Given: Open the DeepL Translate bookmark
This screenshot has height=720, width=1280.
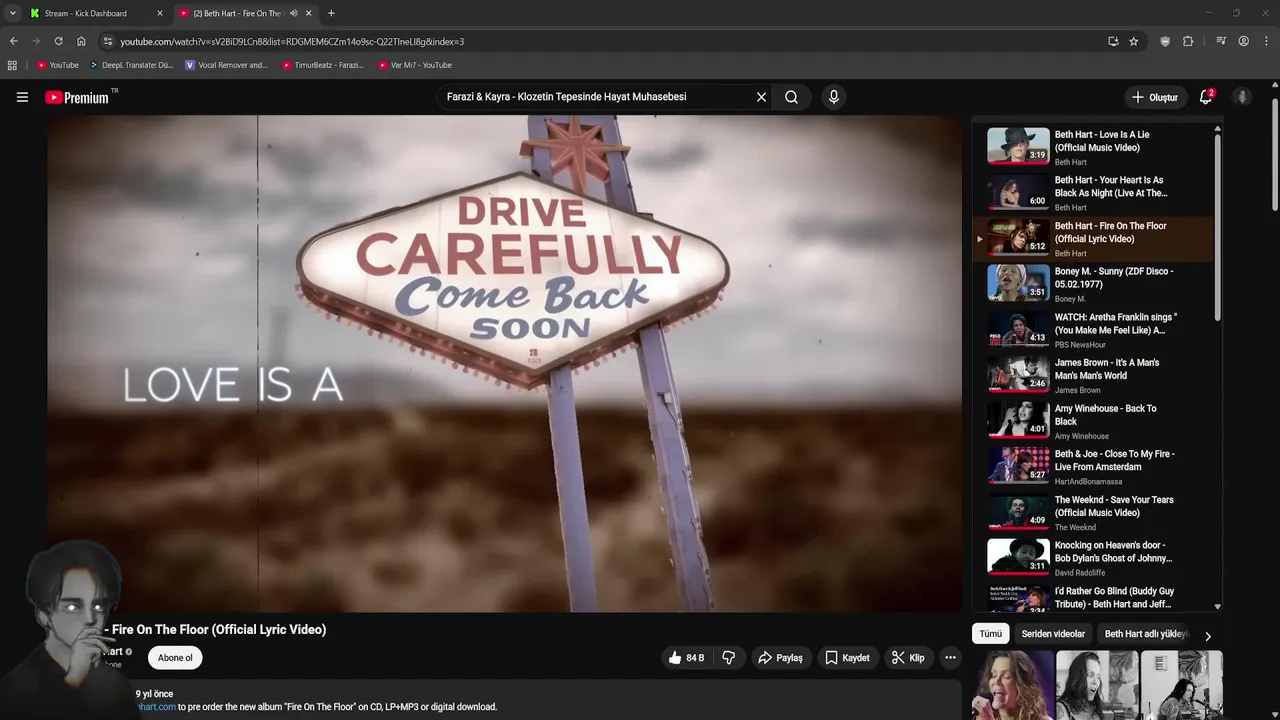Looking at the screenshot, I should coord(131,65).
